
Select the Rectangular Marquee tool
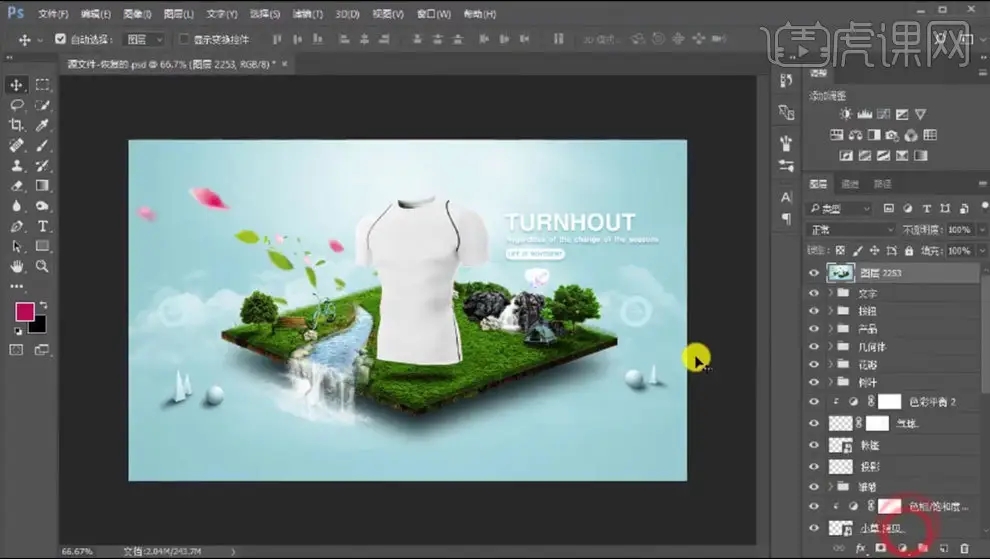tap(42, 85)
